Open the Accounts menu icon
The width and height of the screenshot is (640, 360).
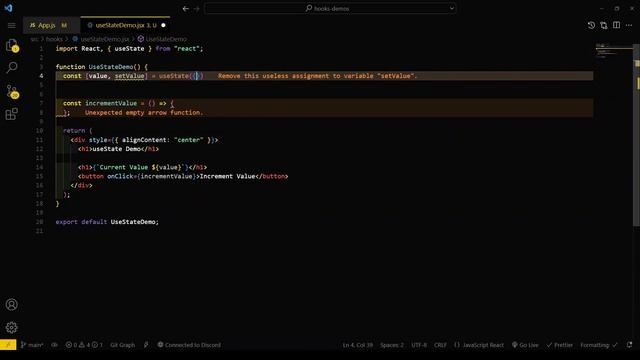click(11, 304)
